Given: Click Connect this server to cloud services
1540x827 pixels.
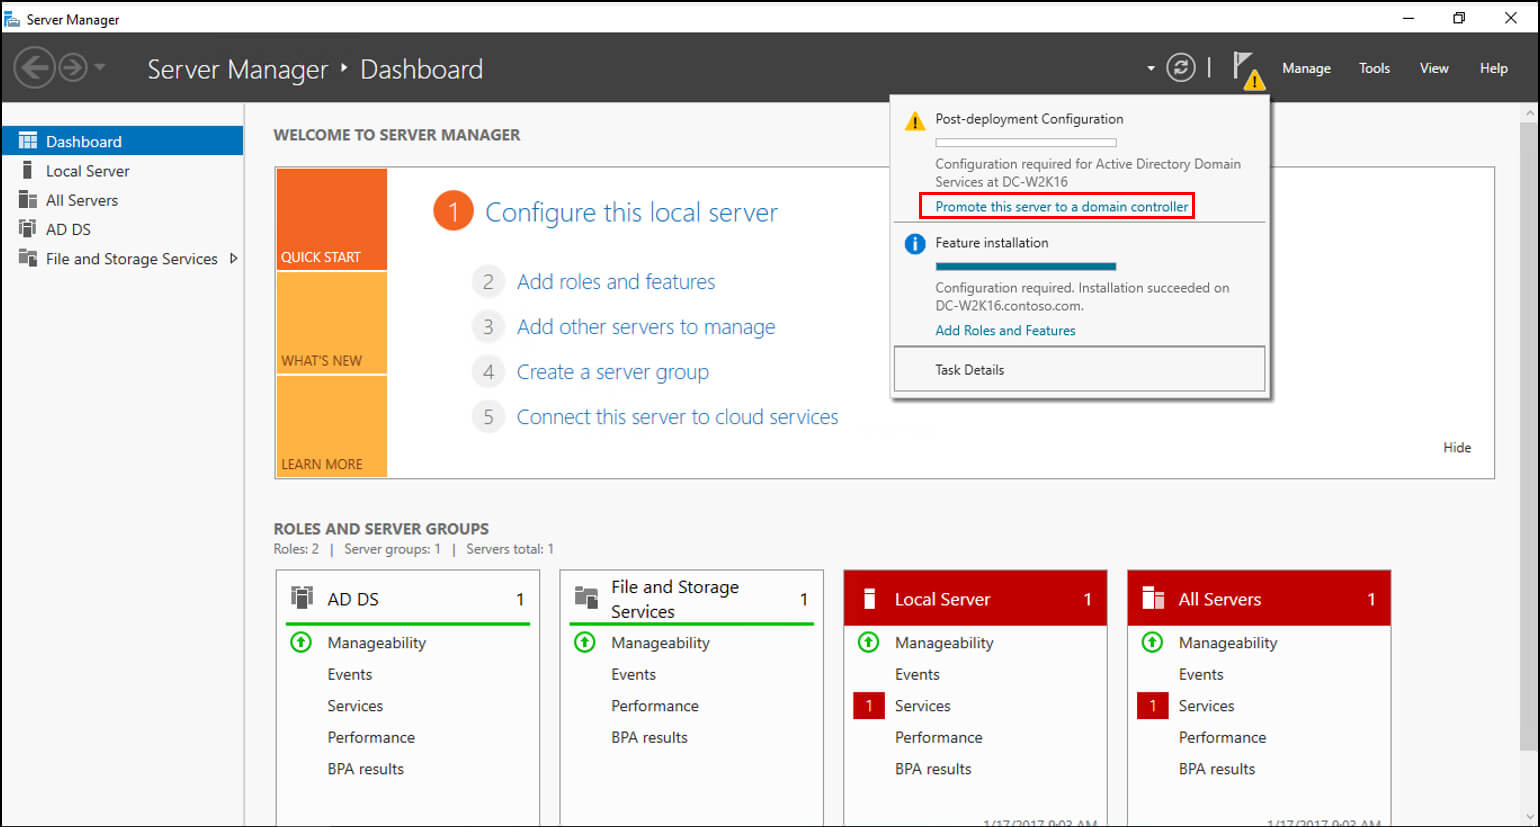Looking at the screenshot, I should [677, 417].
